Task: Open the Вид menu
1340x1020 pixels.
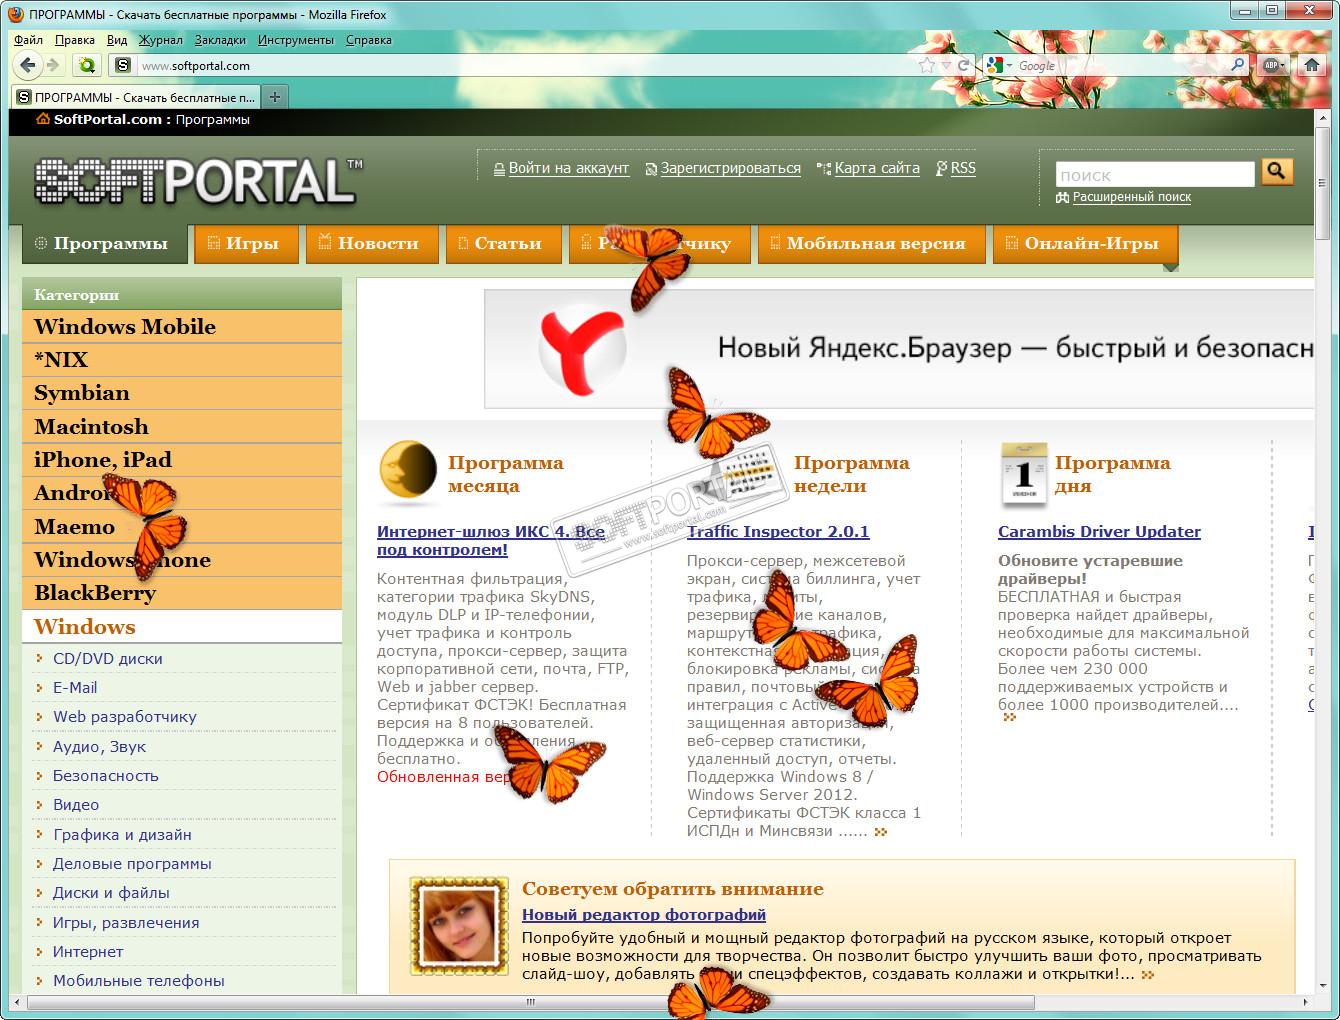Action: pyautogui.click(x=117, y=40)
